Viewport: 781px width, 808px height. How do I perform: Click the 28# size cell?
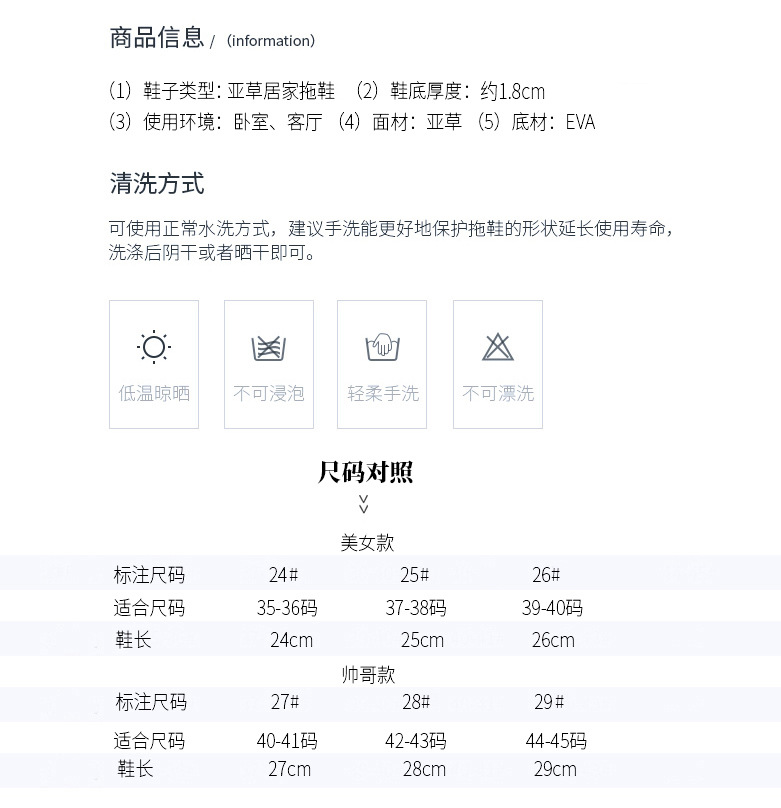(x=416, y=702)
